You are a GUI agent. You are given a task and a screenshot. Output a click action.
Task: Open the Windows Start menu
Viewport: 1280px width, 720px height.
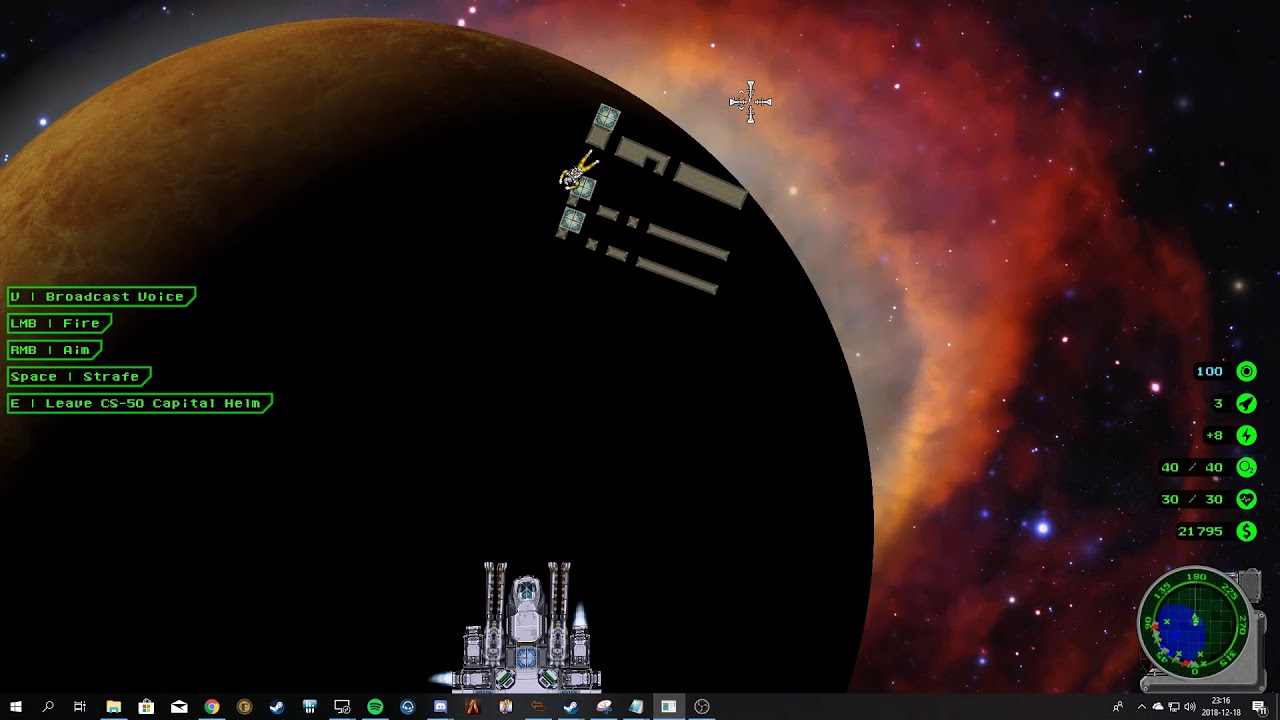click(15, 707)
